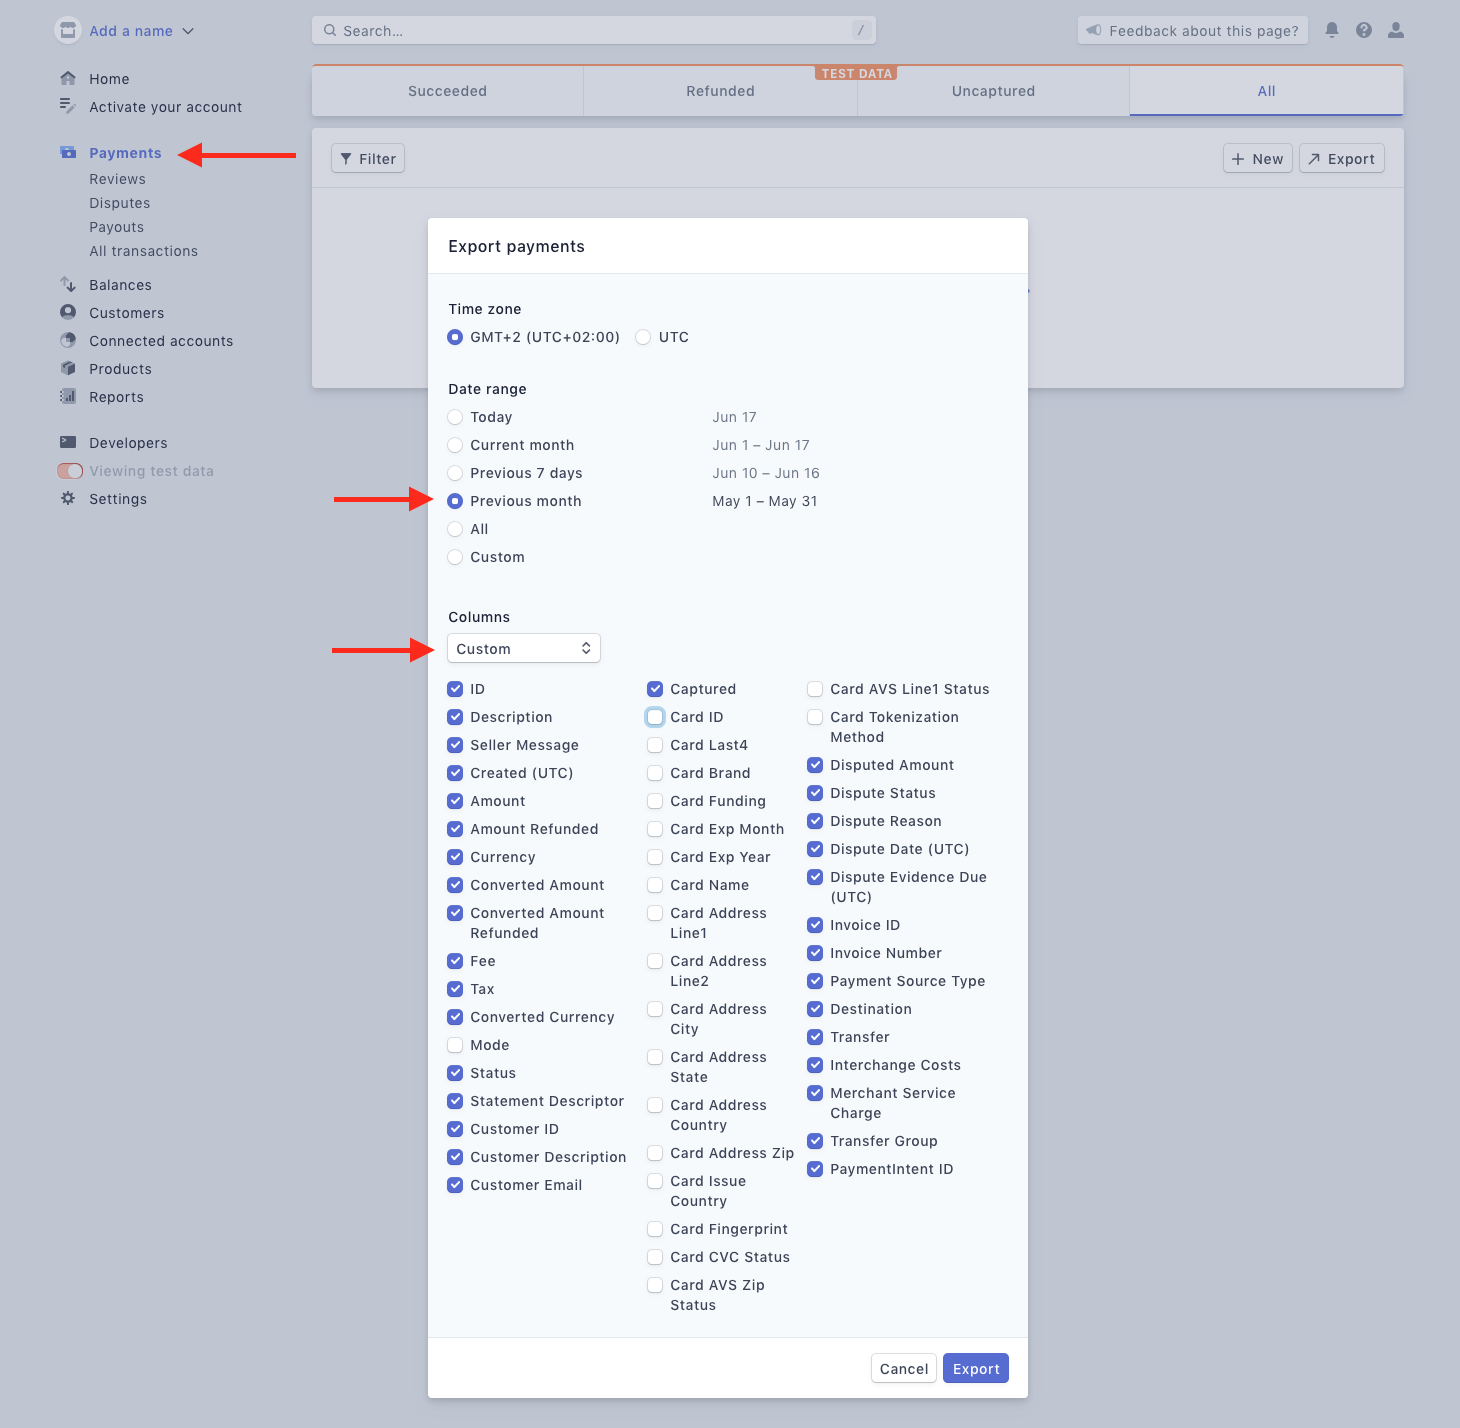Click the notifications bell icon
Viewport: 1460px width, 1428px height.
(x=1332, y=30)
